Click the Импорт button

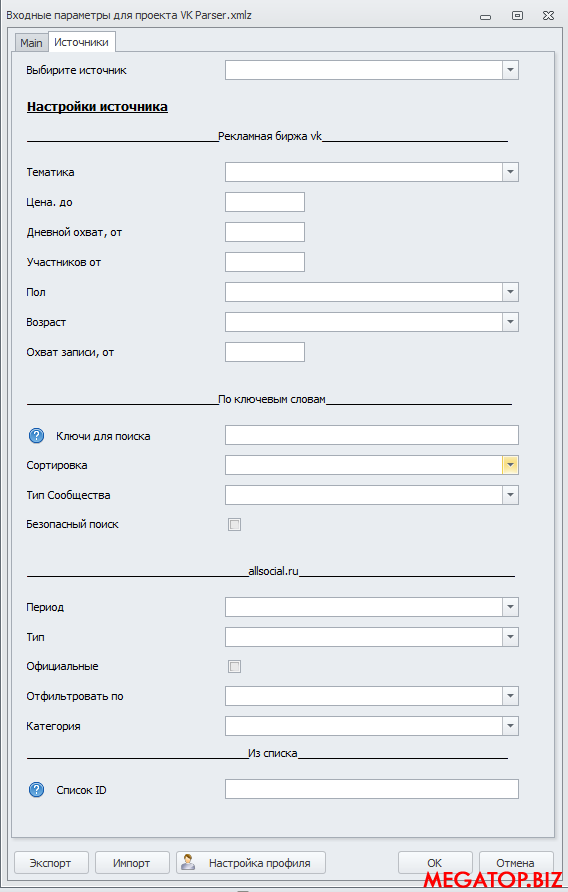pos(132,862)
